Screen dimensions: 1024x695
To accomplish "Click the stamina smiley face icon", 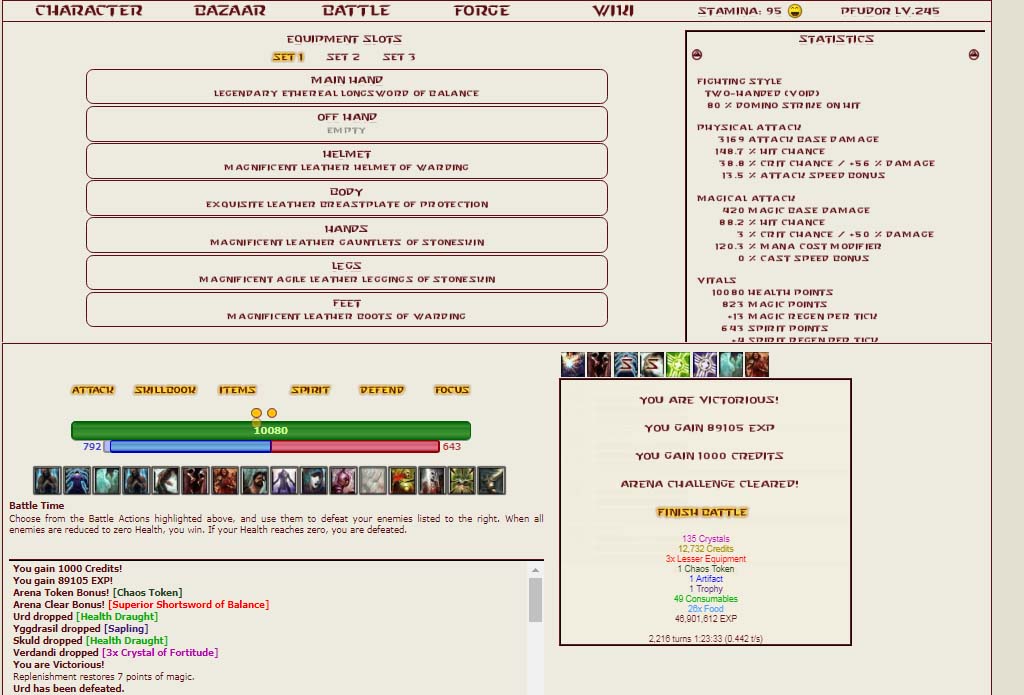I will 795,11.
